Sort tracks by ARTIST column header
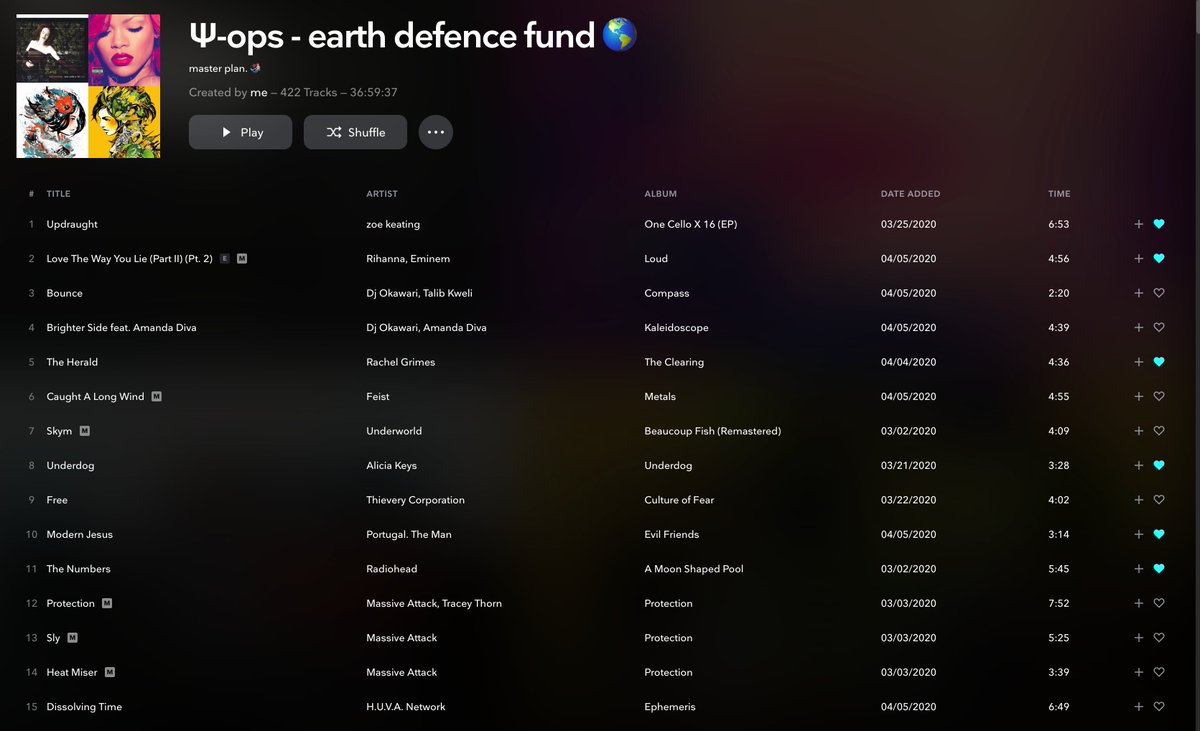1200x731 pixels. tap(382, 194)
